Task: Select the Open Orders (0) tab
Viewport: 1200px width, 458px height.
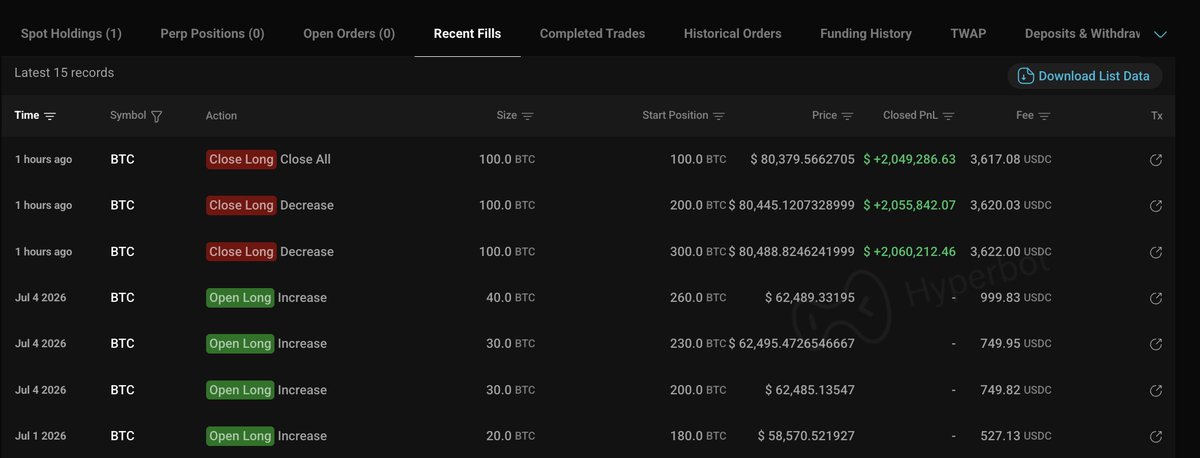Action: 349,33
